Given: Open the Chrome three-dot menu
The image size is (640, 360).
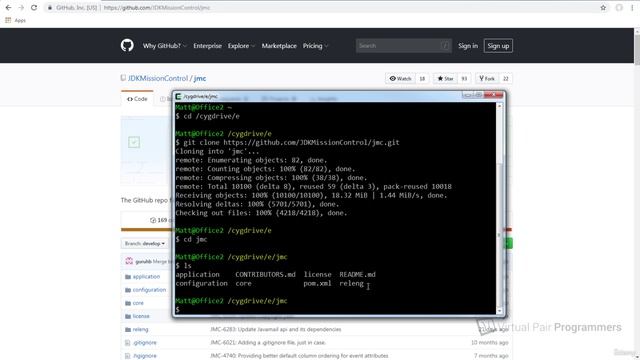Looking at the screenshot, I should pyautogui.click(x=632, y=7).
